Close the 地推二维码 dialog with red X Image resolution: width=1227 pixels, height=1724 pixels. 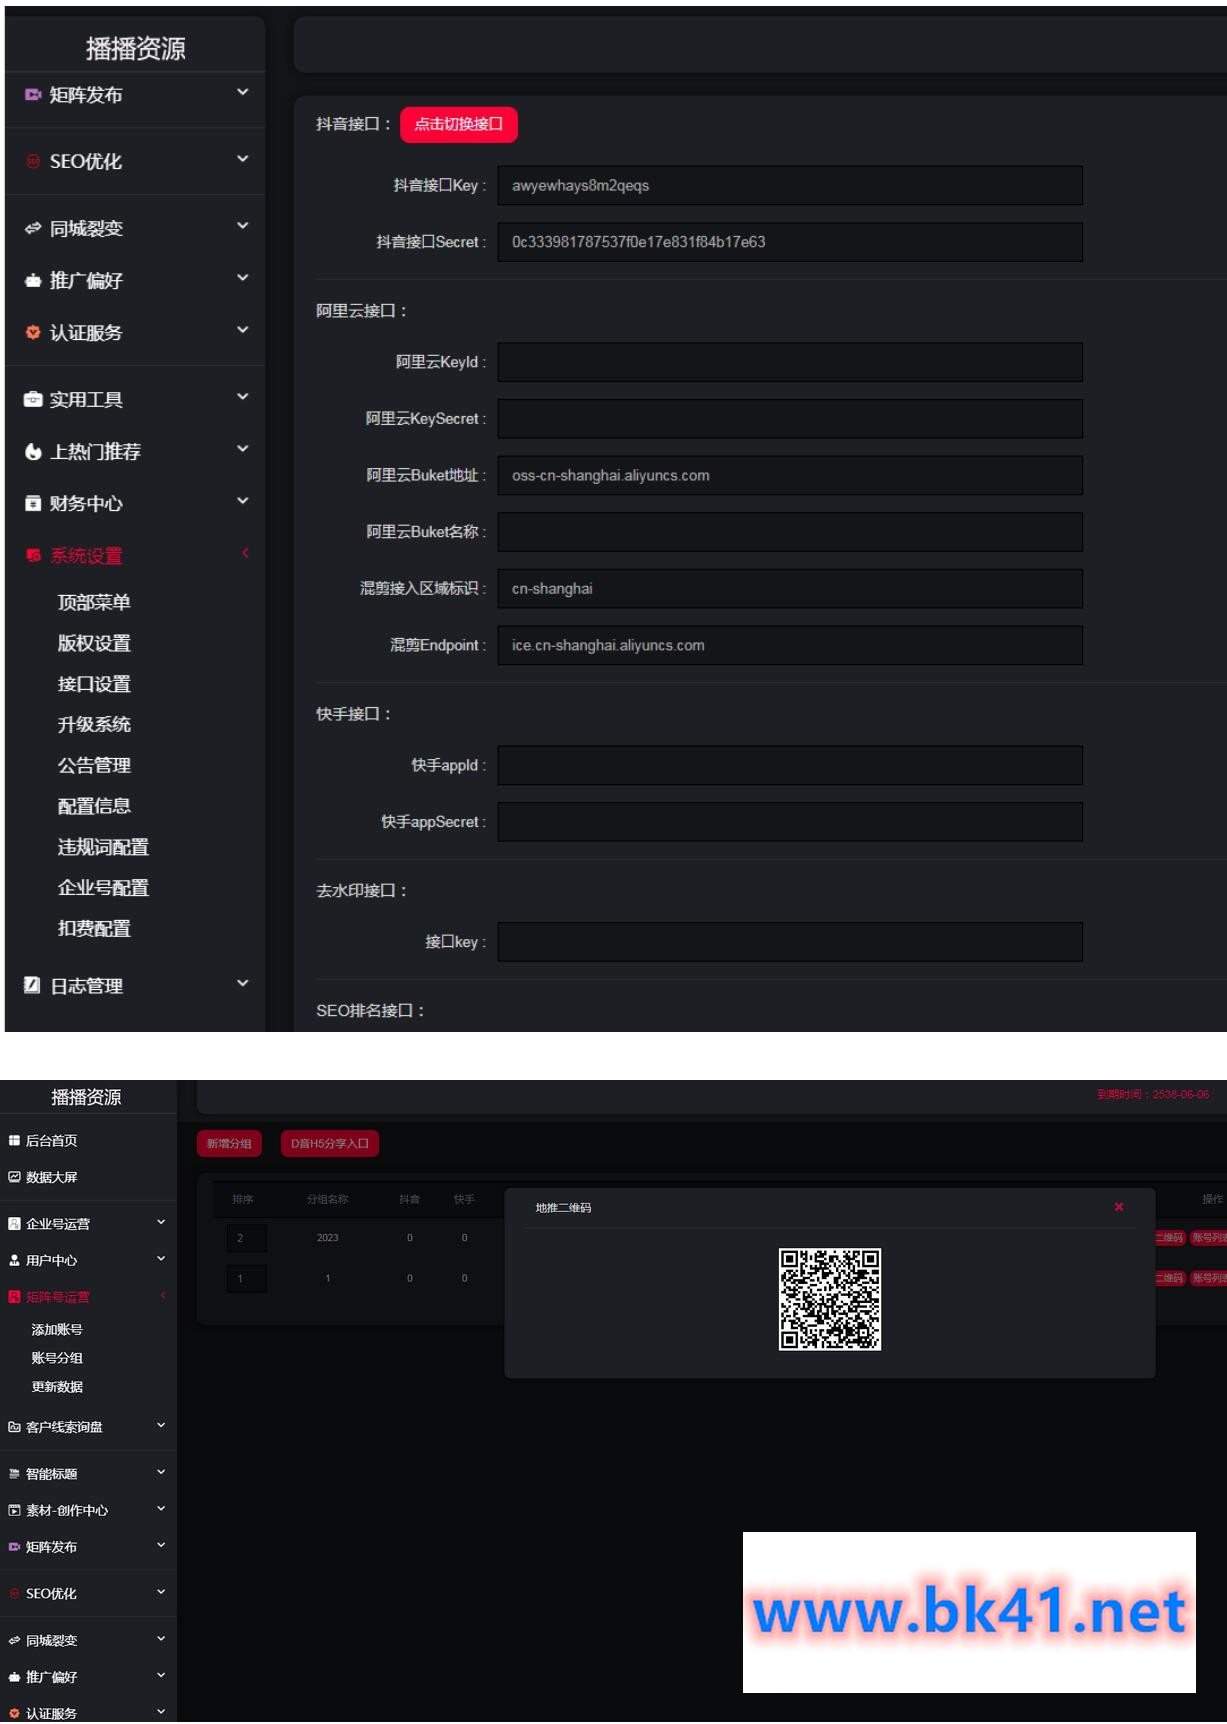pos(1119,1207)
